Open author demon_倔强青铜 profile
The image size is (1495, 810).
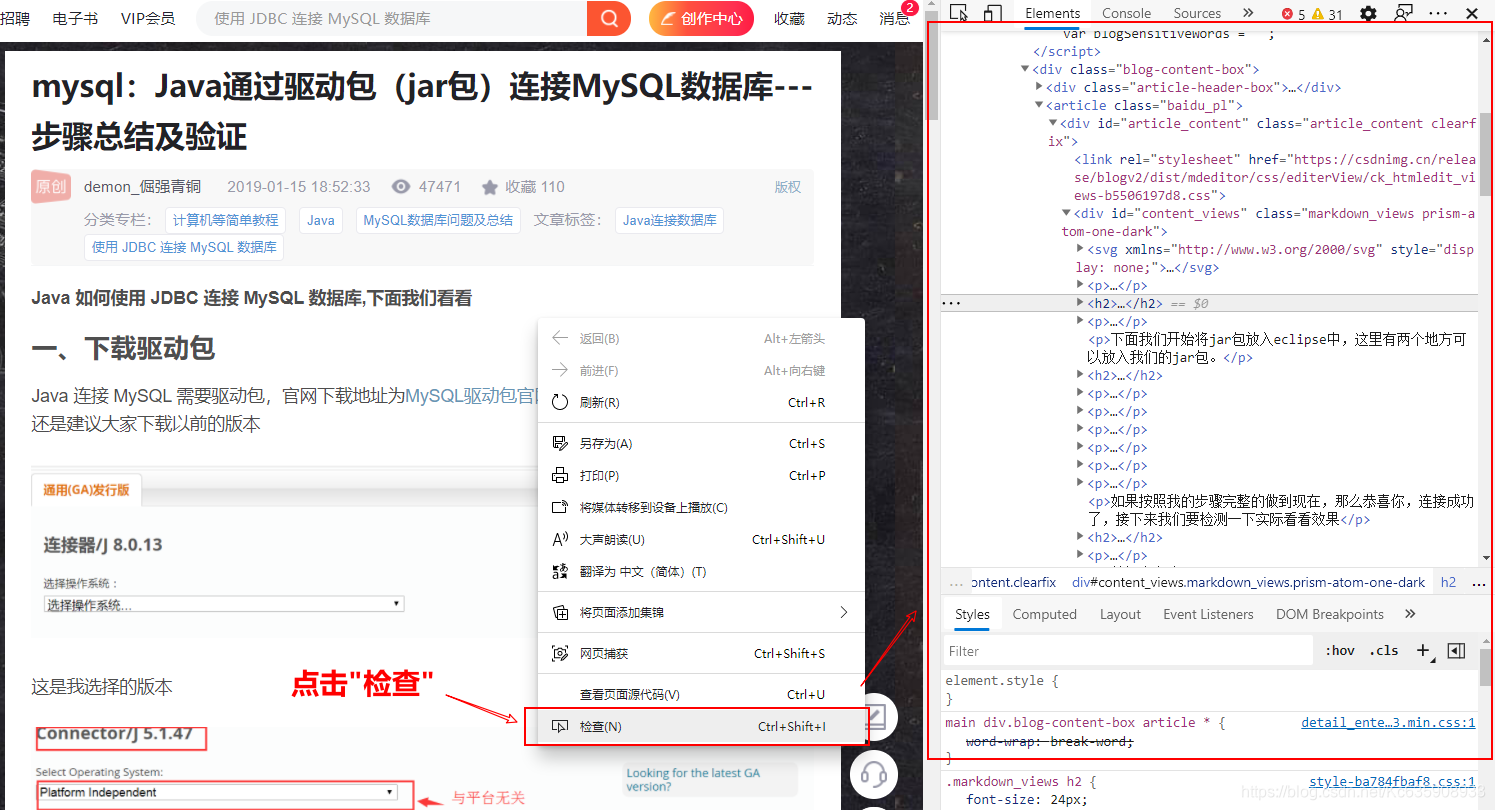[x=142, y=186]
